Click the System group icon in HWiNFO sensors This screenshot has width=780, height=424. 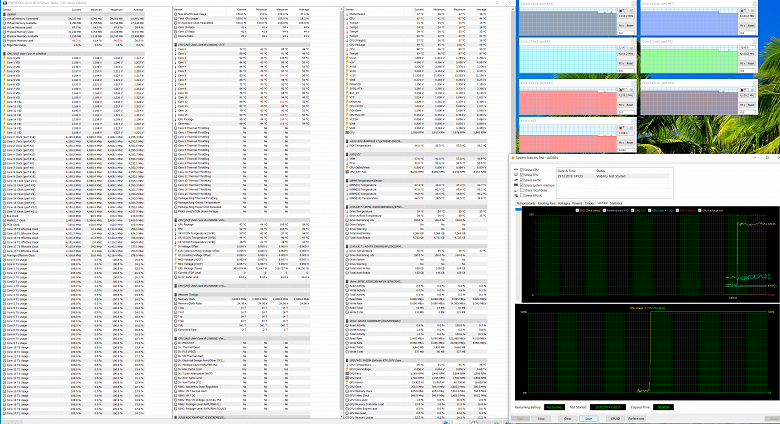(x=4, y=14)
